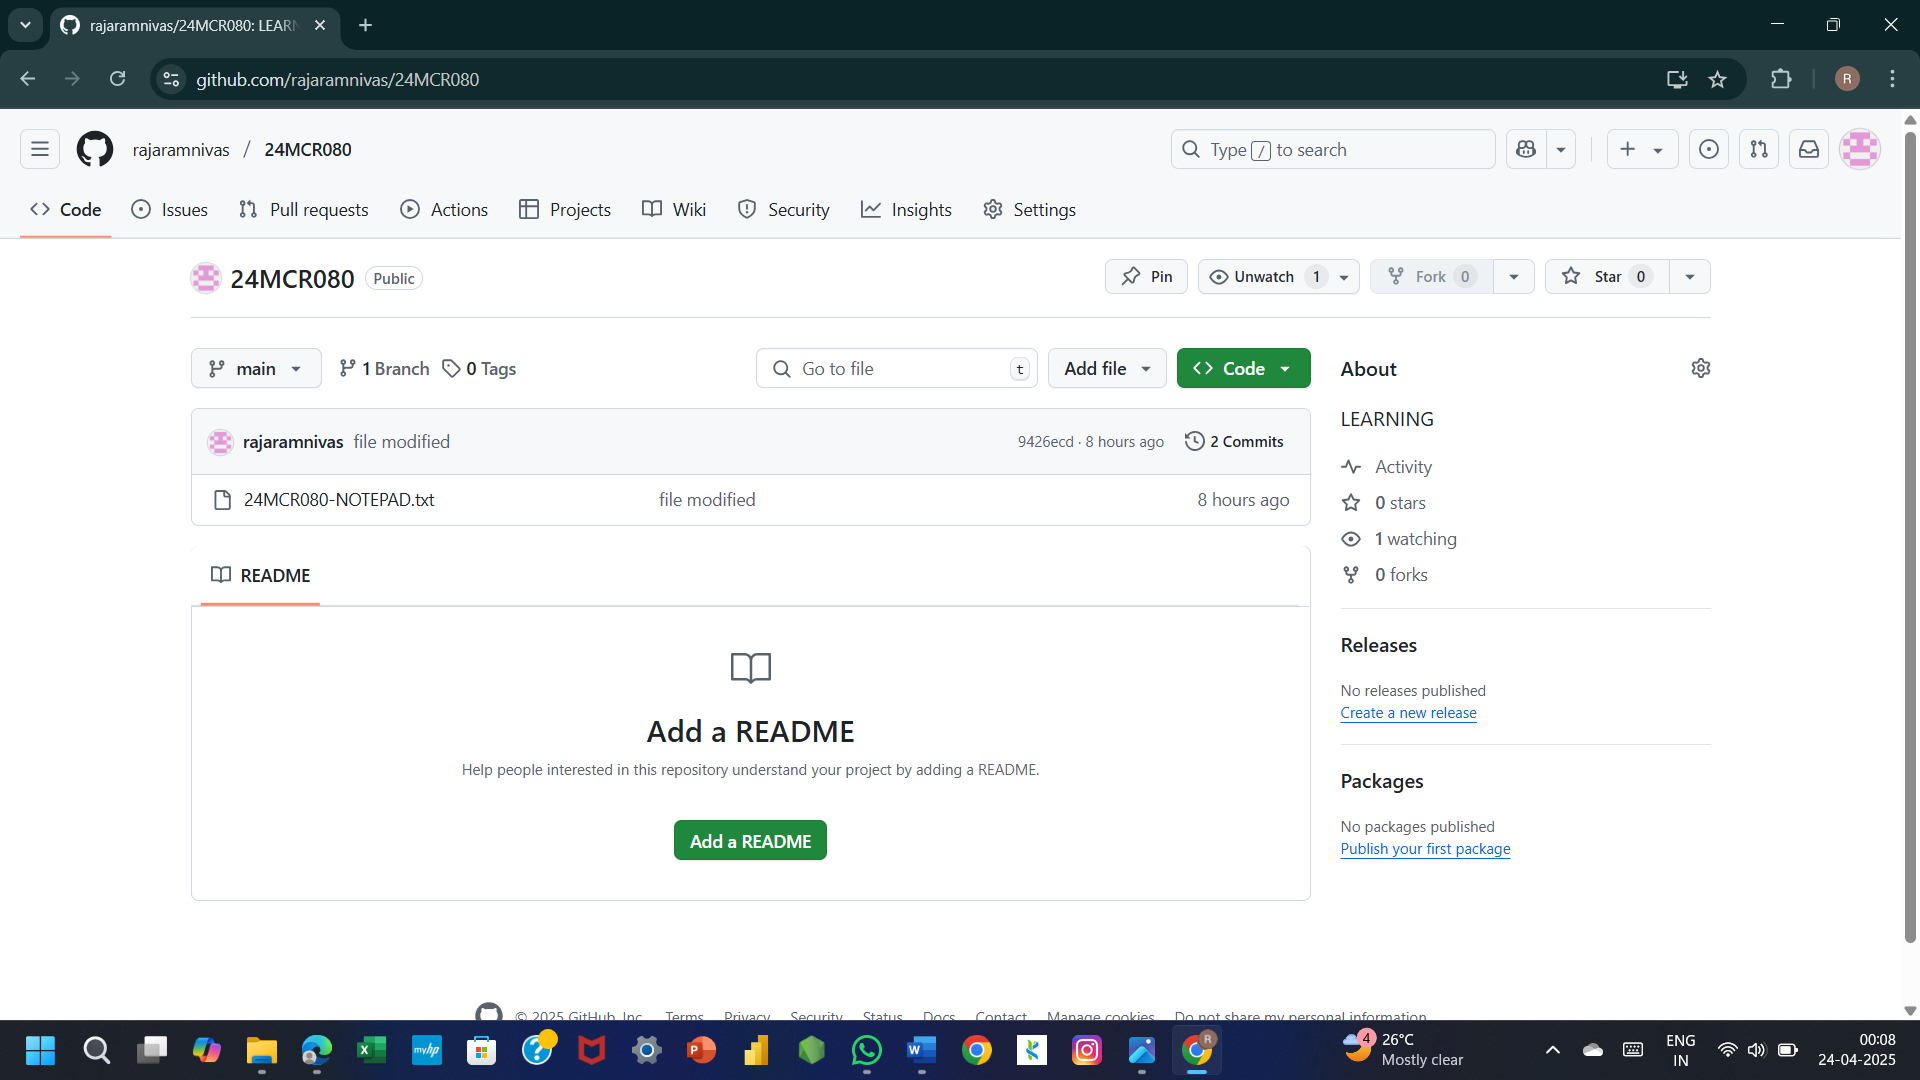The image size is (1920, 1080).
Task: Open the Security tab
Action: [784, 209]
